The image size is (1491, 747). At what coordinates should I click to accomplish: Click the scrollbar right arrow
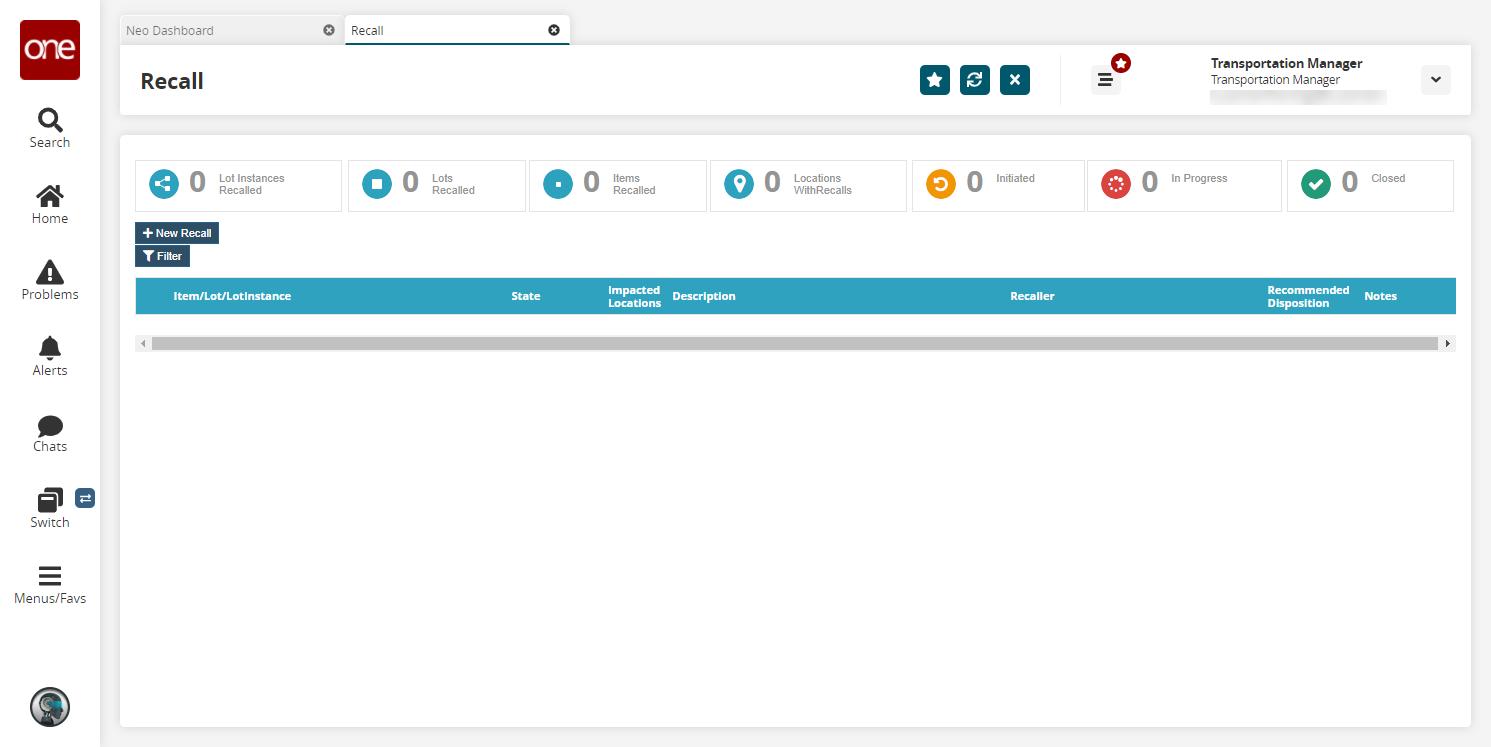point(1448,343)
